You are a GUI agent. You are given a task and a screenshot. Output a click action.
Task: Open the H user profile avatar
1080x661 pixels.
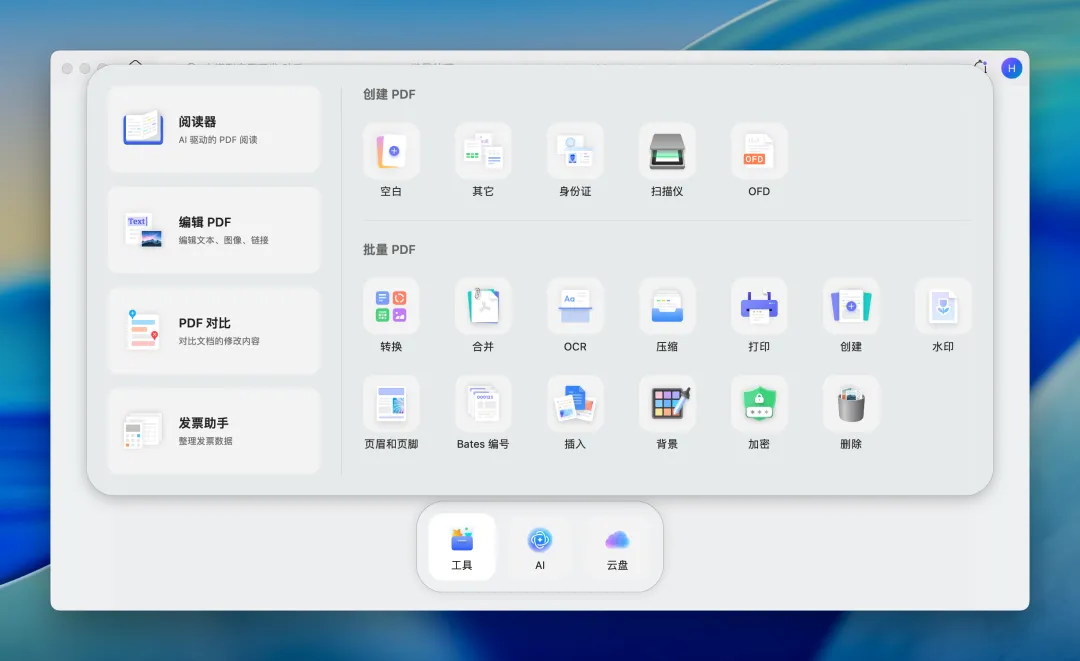[1011, 68]
